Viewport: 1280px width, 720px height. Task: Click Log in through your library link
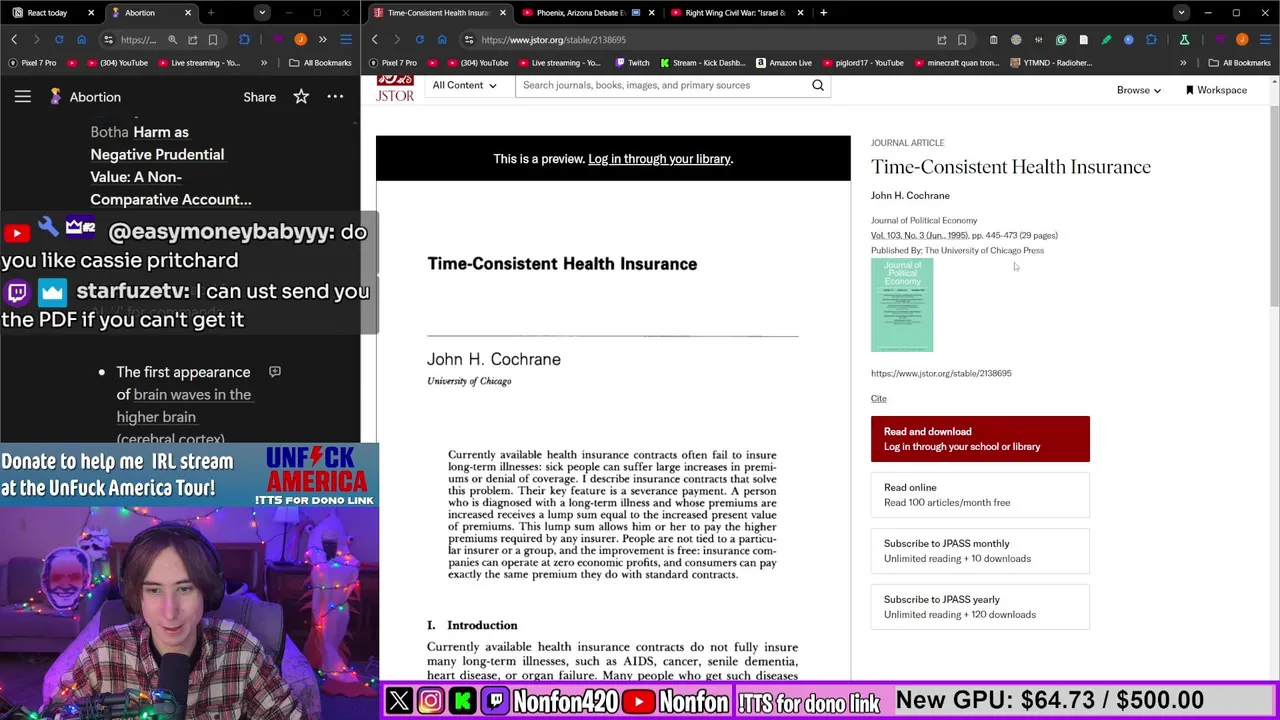(659, 159)
